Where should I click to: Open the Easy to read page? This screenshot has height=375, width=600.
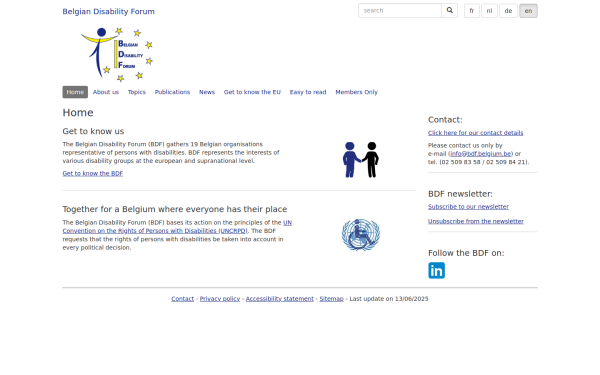pyautogui.click(x=308, y=92)
